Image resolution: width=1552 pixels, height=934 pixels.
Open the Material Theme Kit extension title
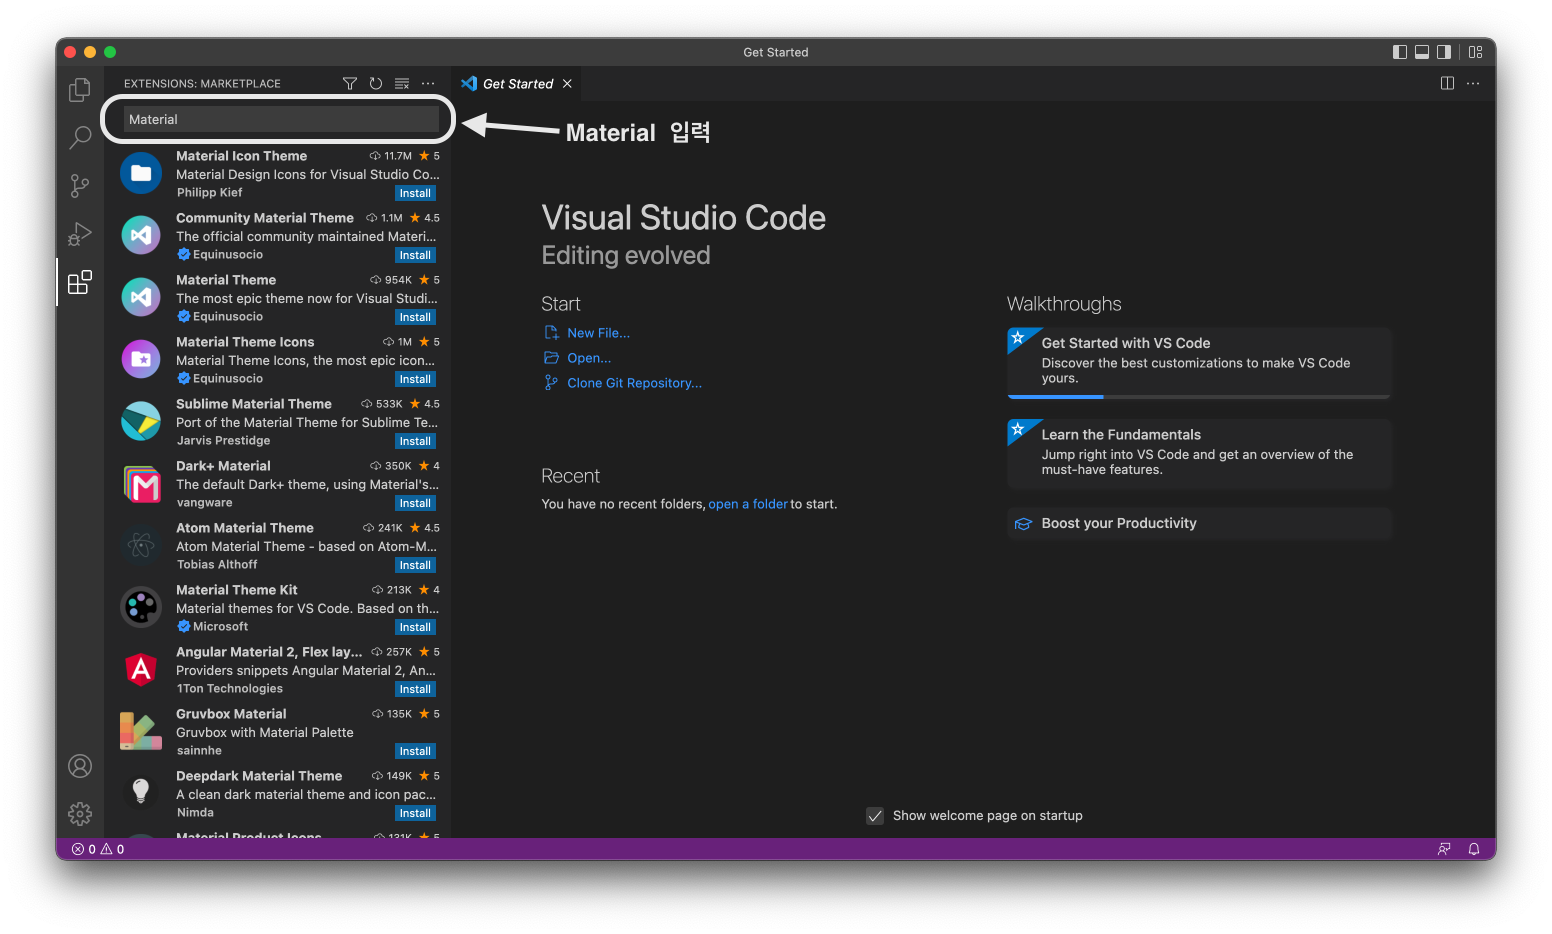(x=237, y=590)
